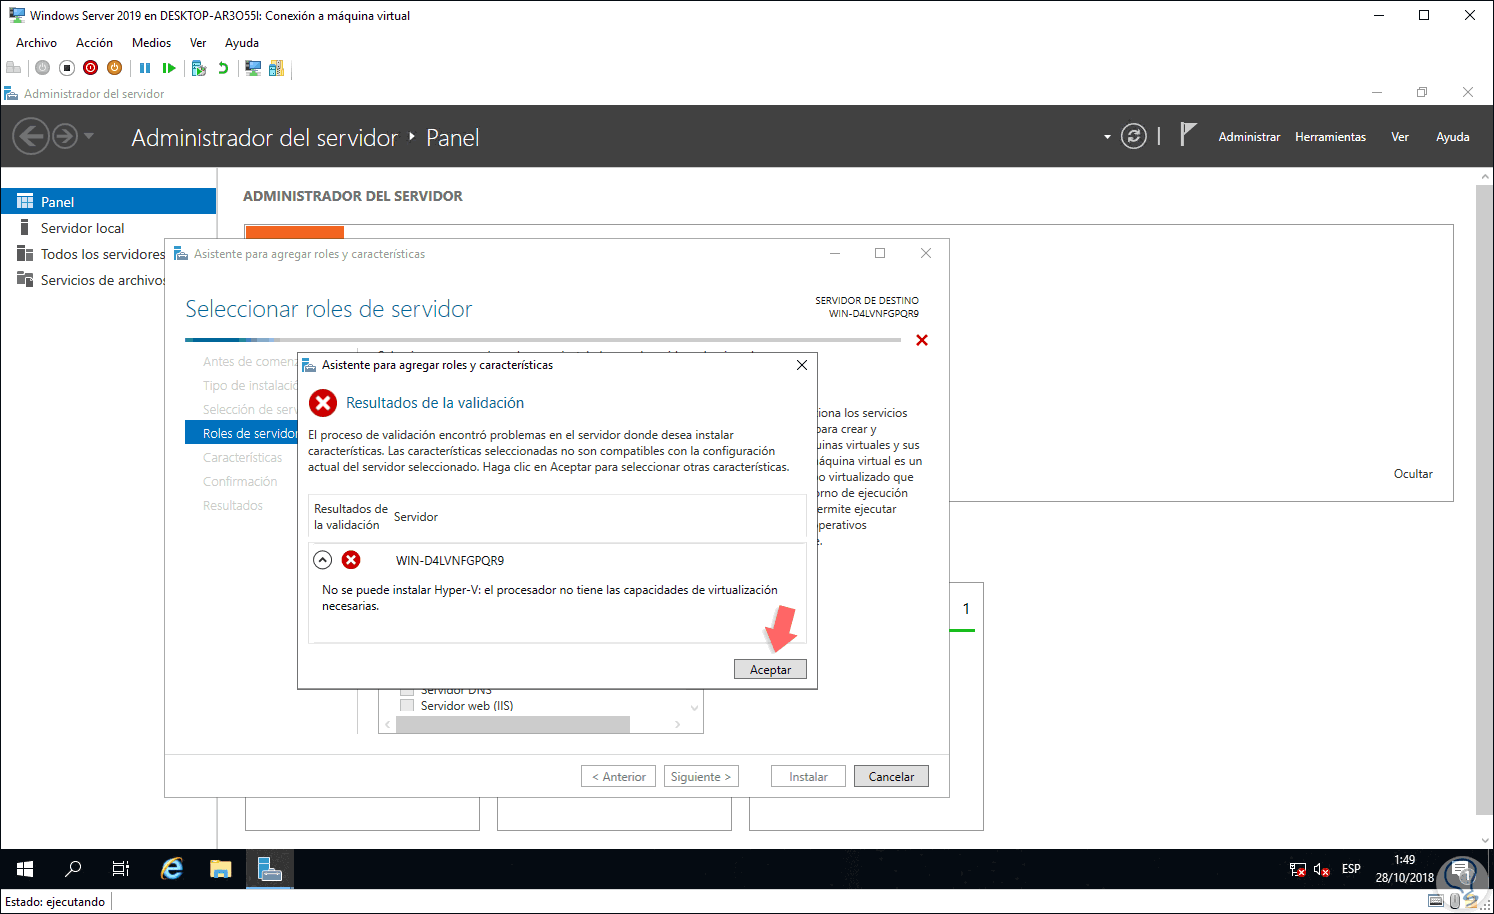Click the ESP language indicator

pos(1351,869)
